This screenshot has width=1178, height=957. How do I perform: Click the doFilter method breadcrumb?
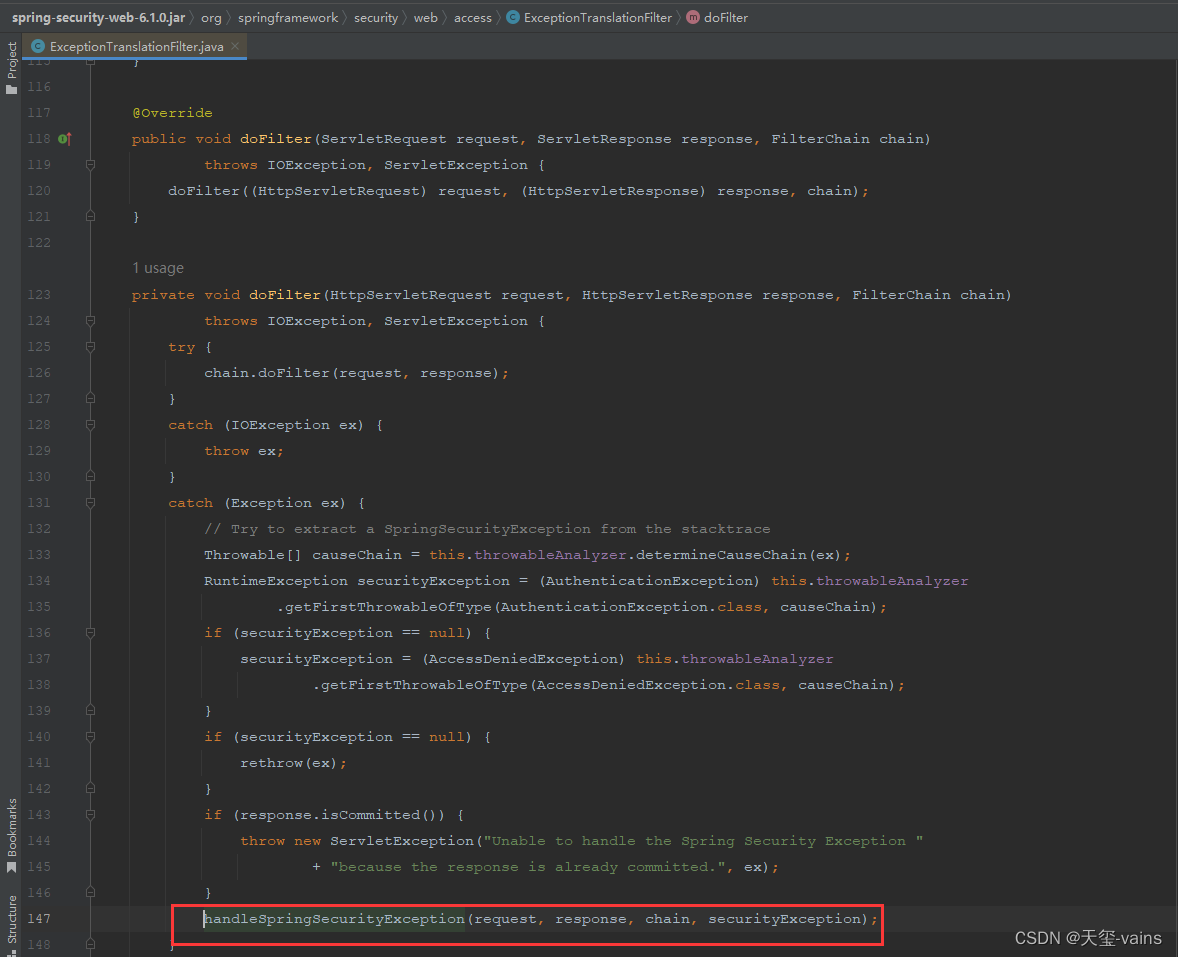pyautogui.click(x=717, y=17)
